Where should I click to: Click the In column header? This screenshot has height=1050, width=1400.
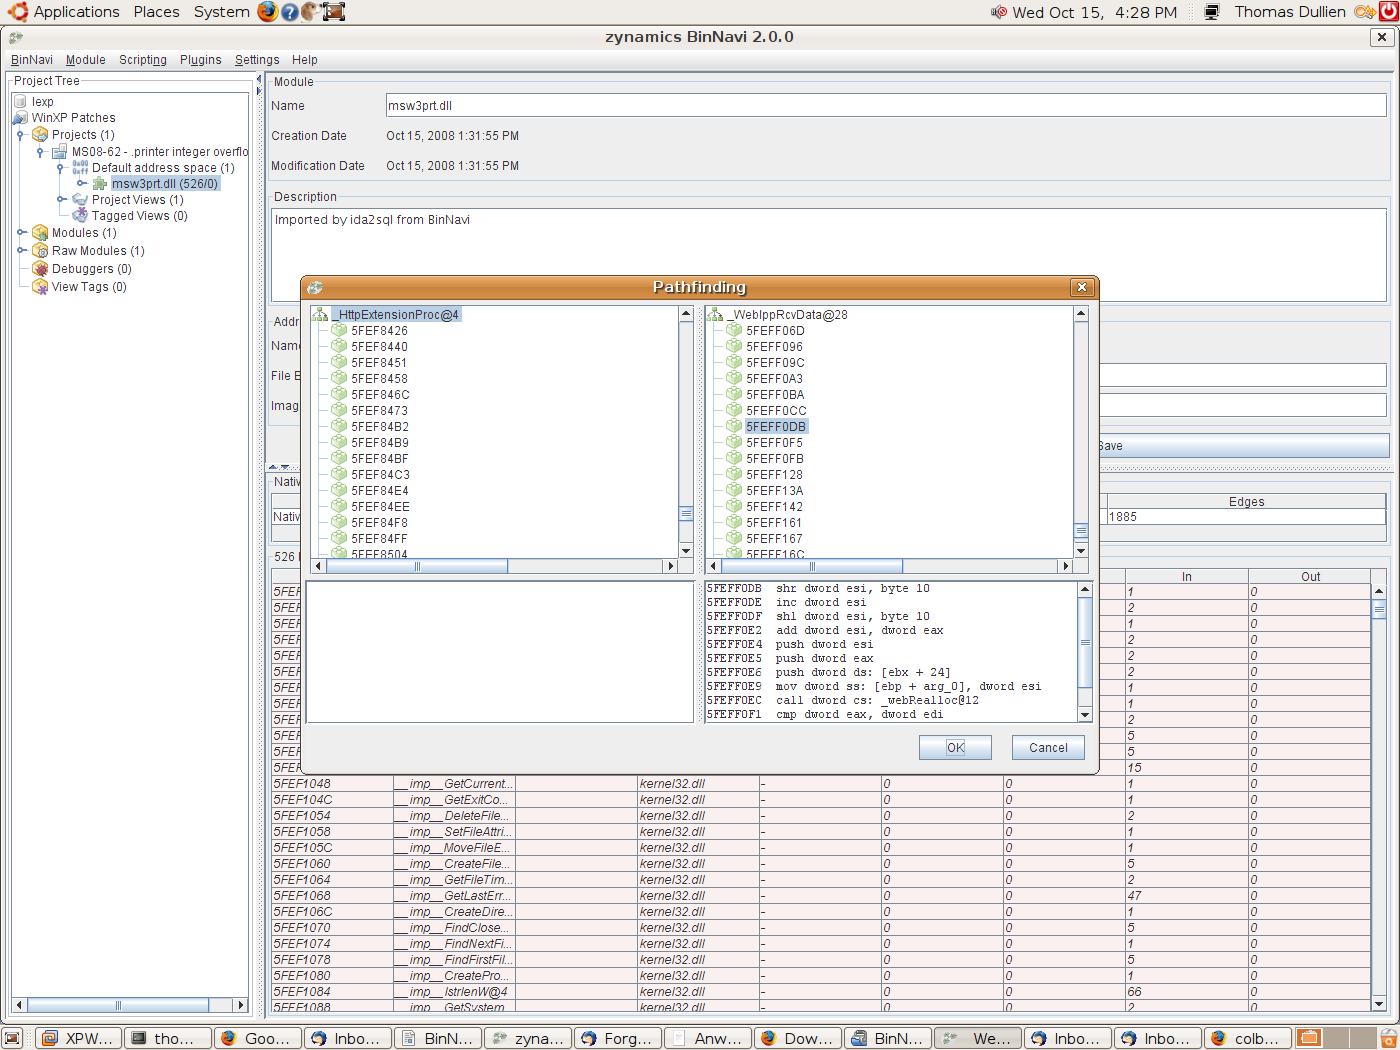tap(1187, 577)
